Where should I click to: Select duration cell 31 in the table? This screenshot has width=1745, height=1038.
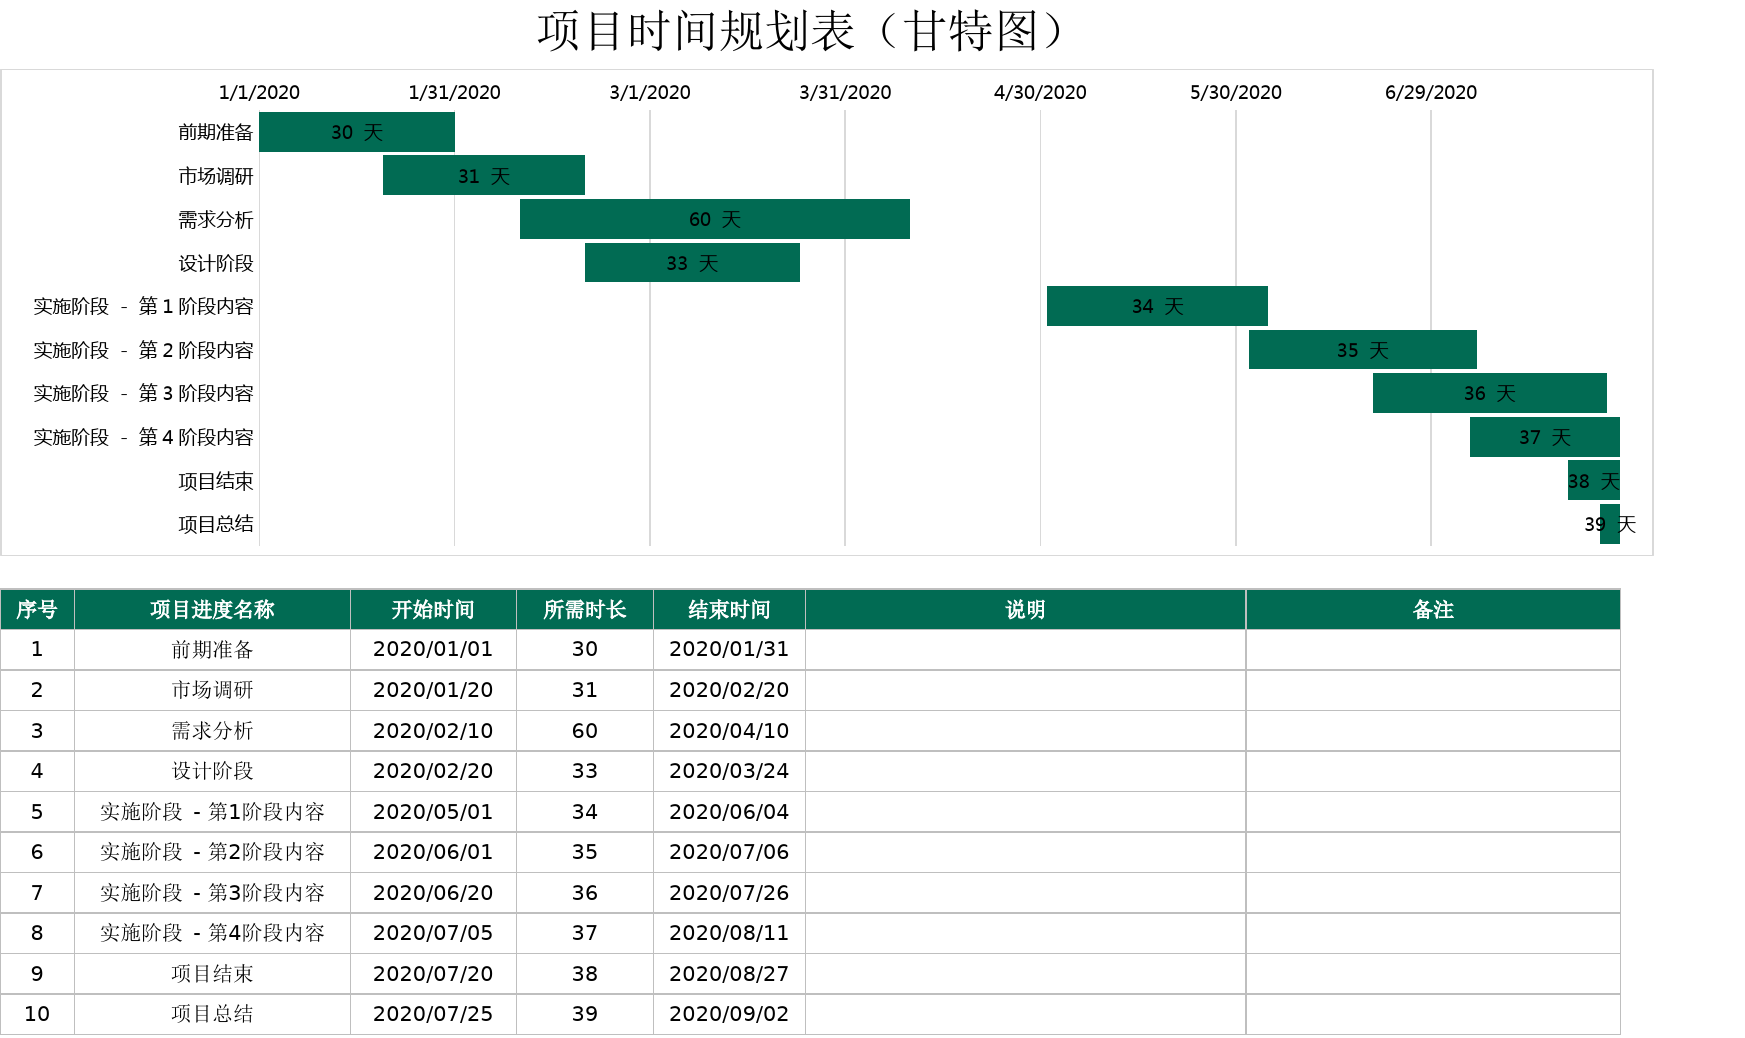585,690
